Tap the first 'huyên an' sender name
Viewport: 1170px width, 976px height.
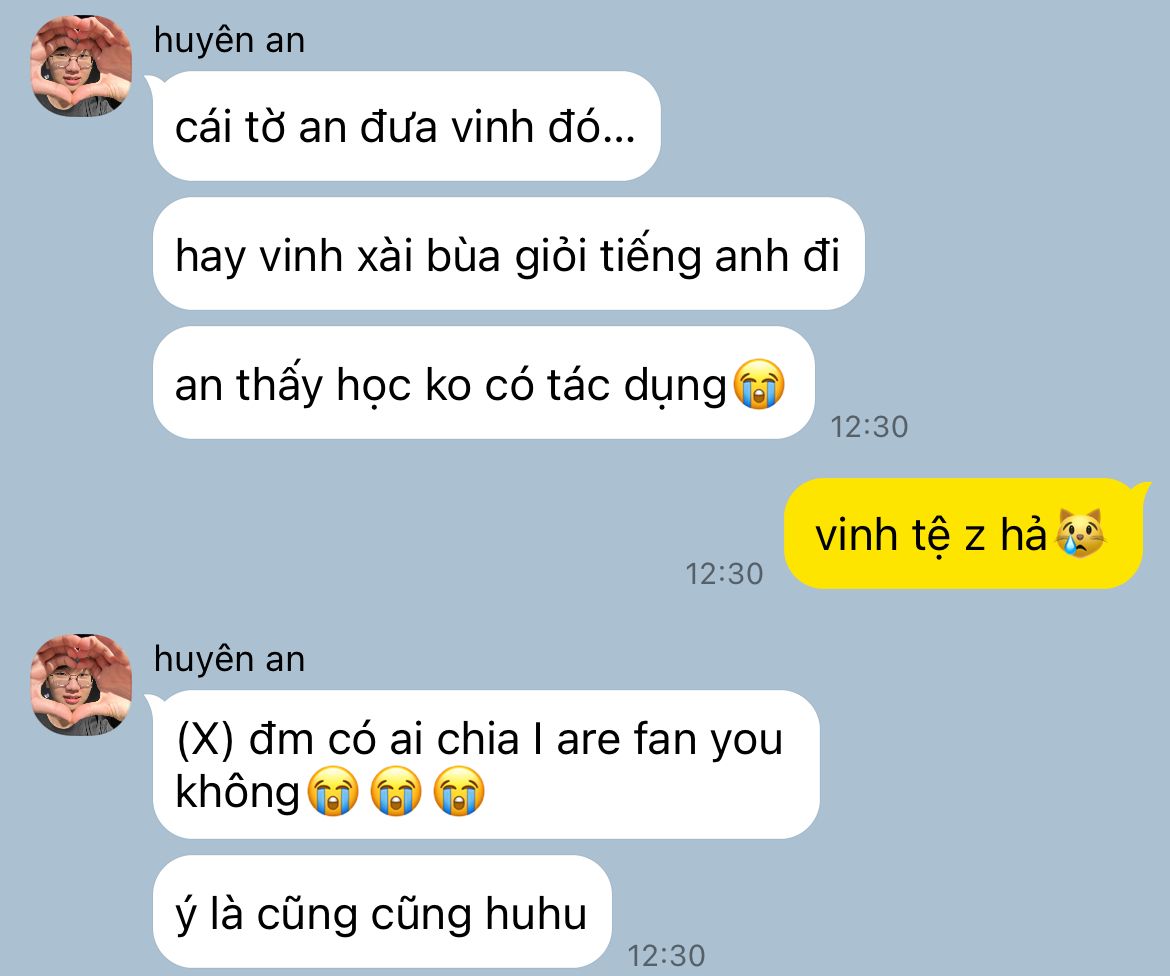coord(229,40)
